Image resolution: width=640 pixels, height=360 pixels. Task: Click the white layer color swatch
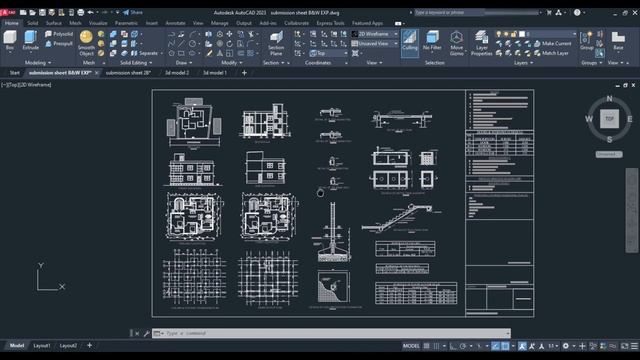(522, 34)
